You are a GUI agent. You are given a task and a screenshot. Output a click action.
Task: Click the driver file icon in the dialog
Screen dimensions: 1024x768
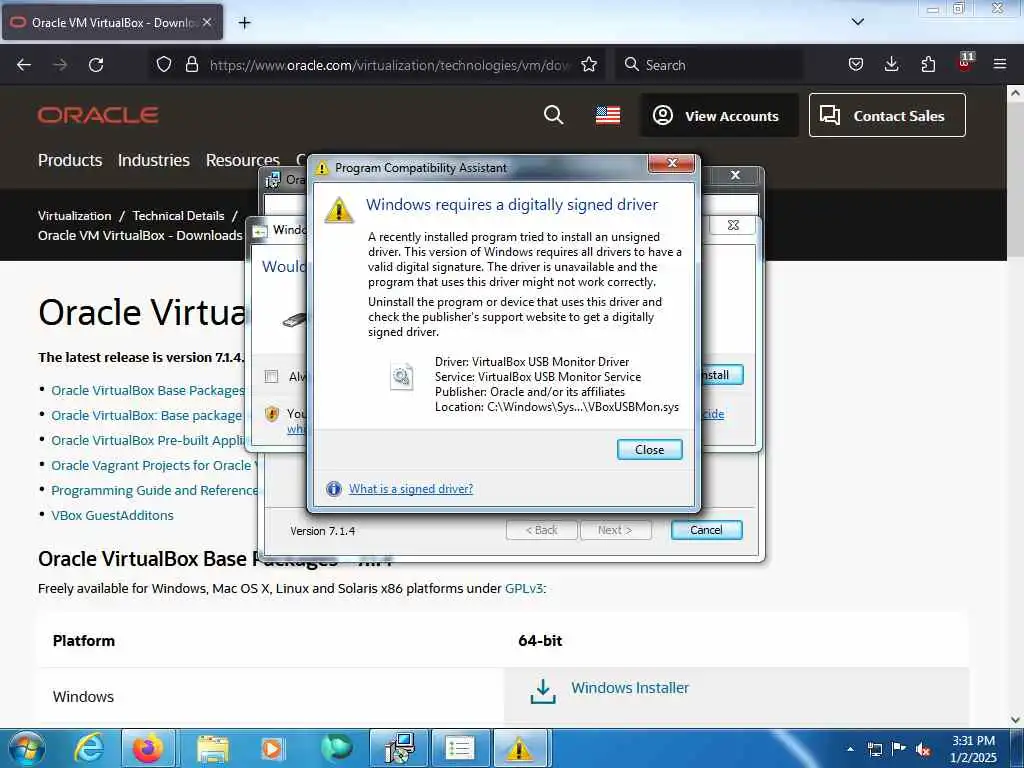(x=402, y=377)
